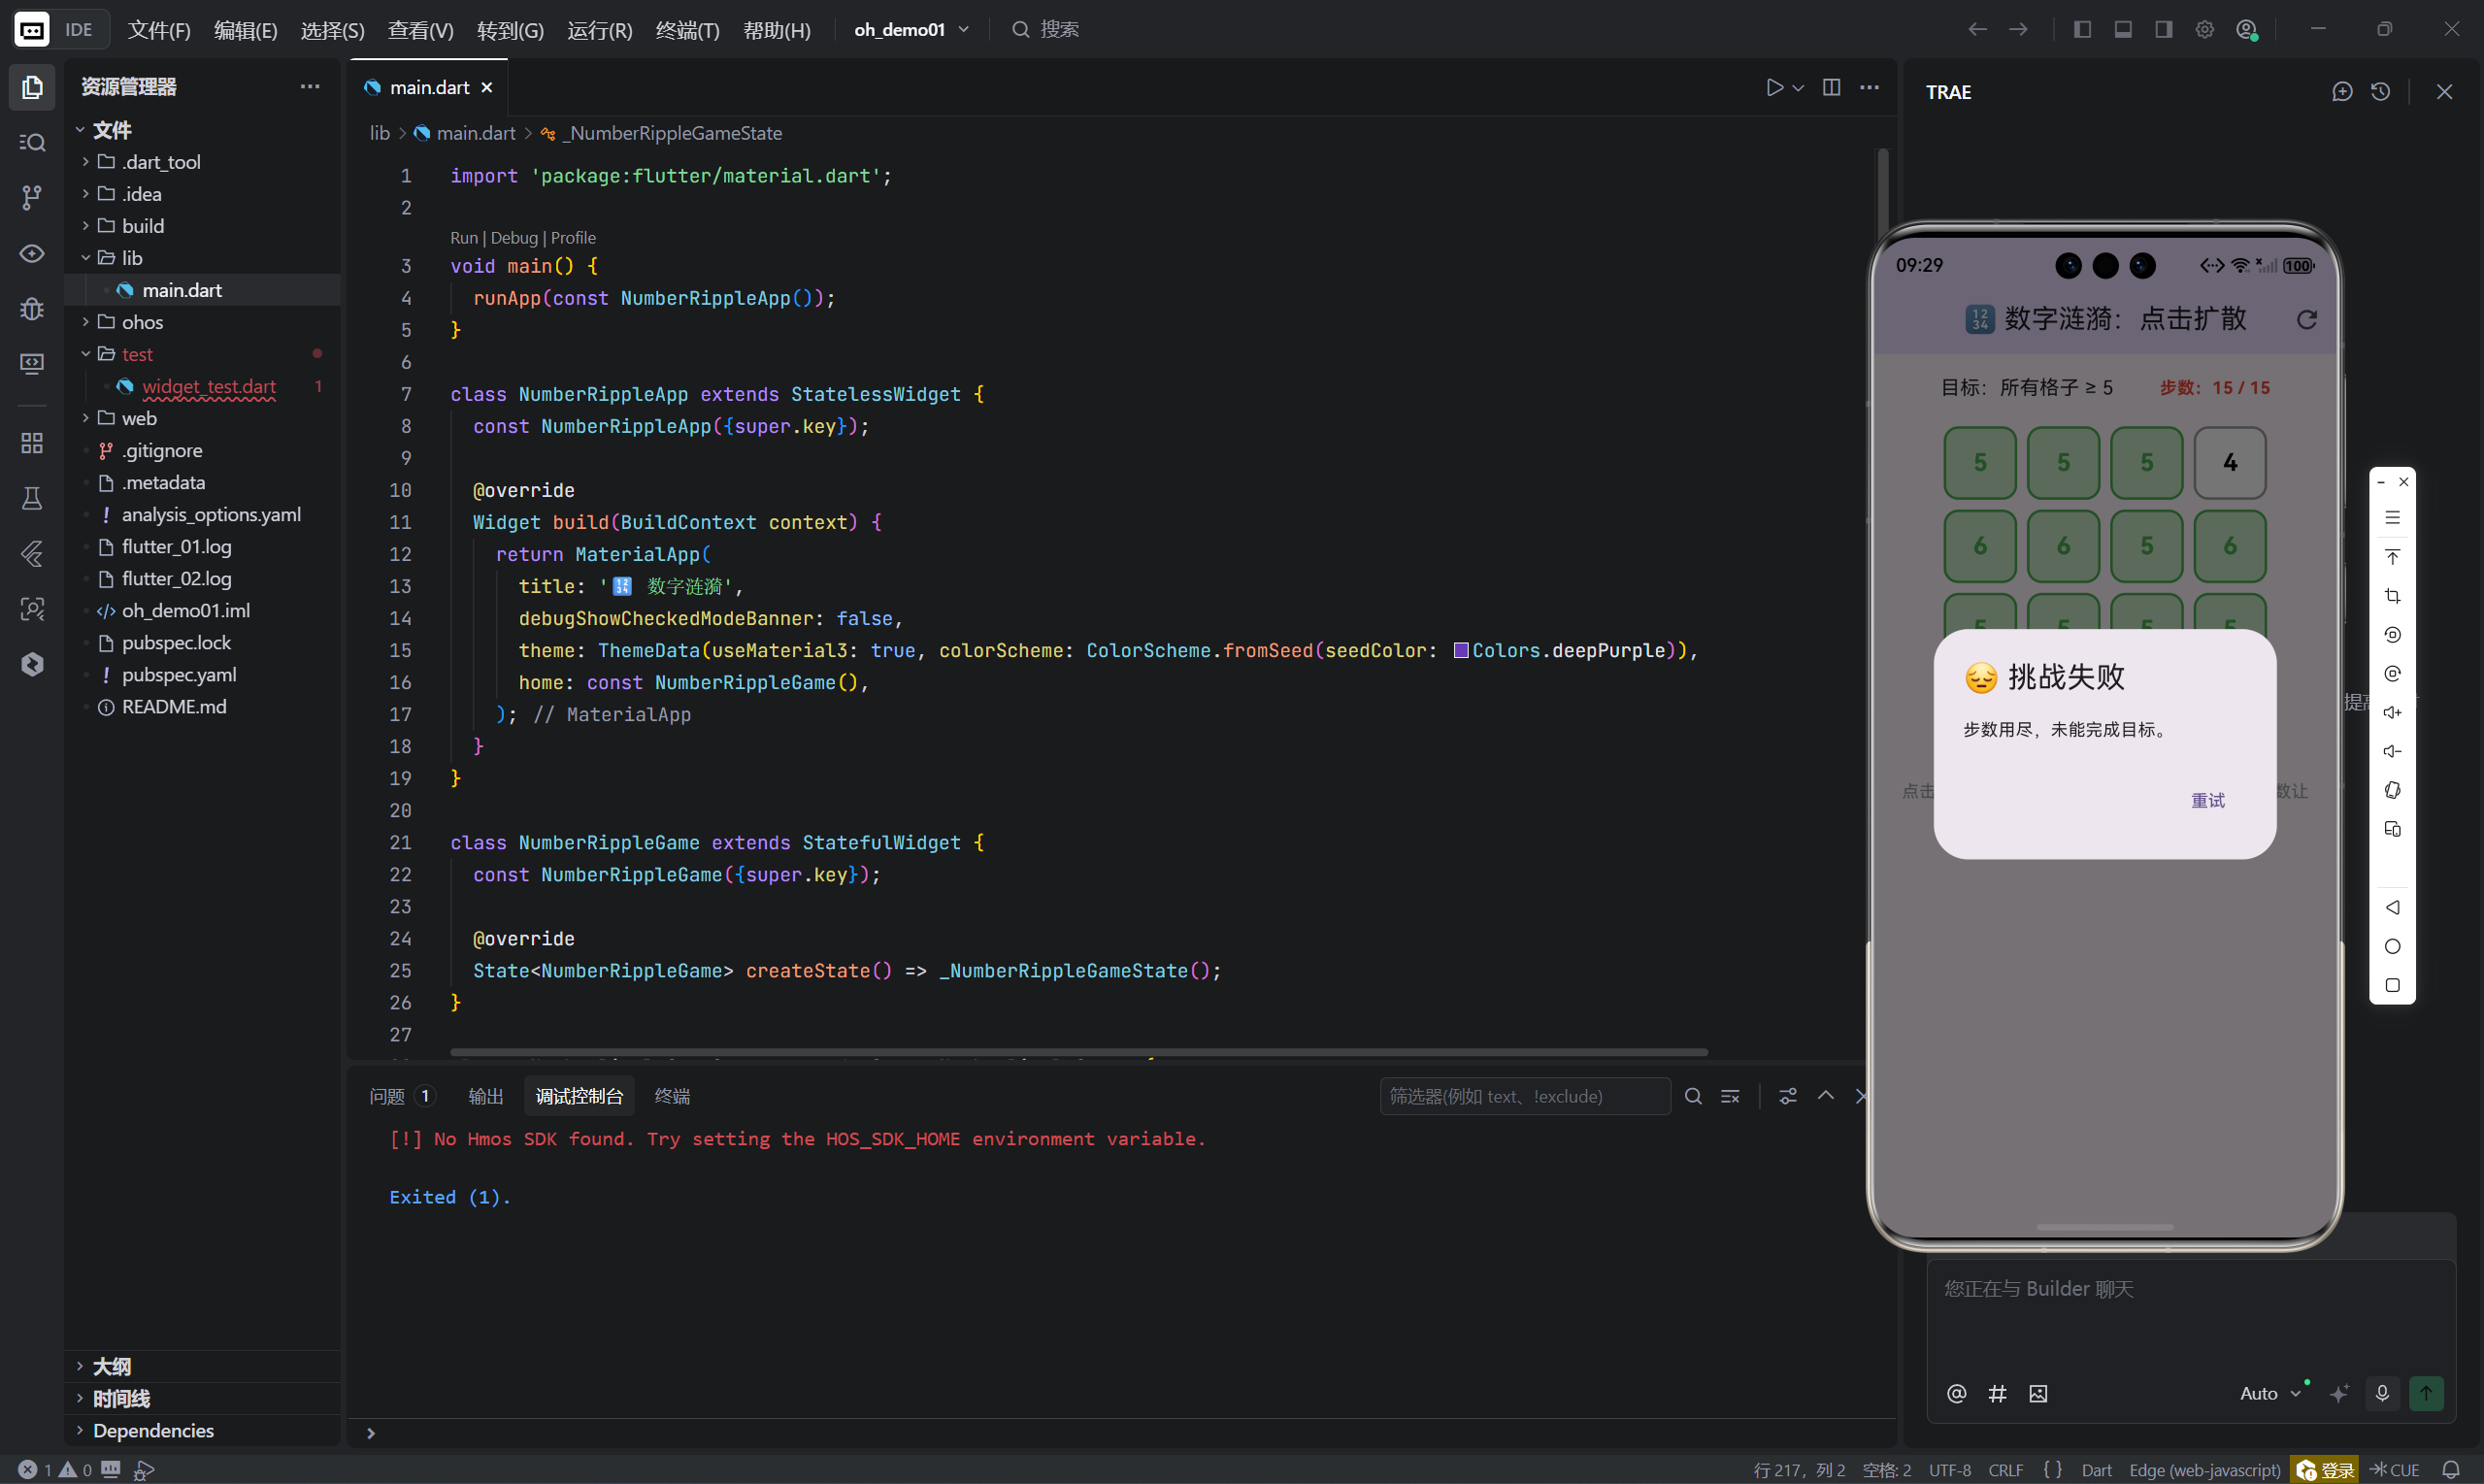Open the Search sidebar icon

pos(32,142)
